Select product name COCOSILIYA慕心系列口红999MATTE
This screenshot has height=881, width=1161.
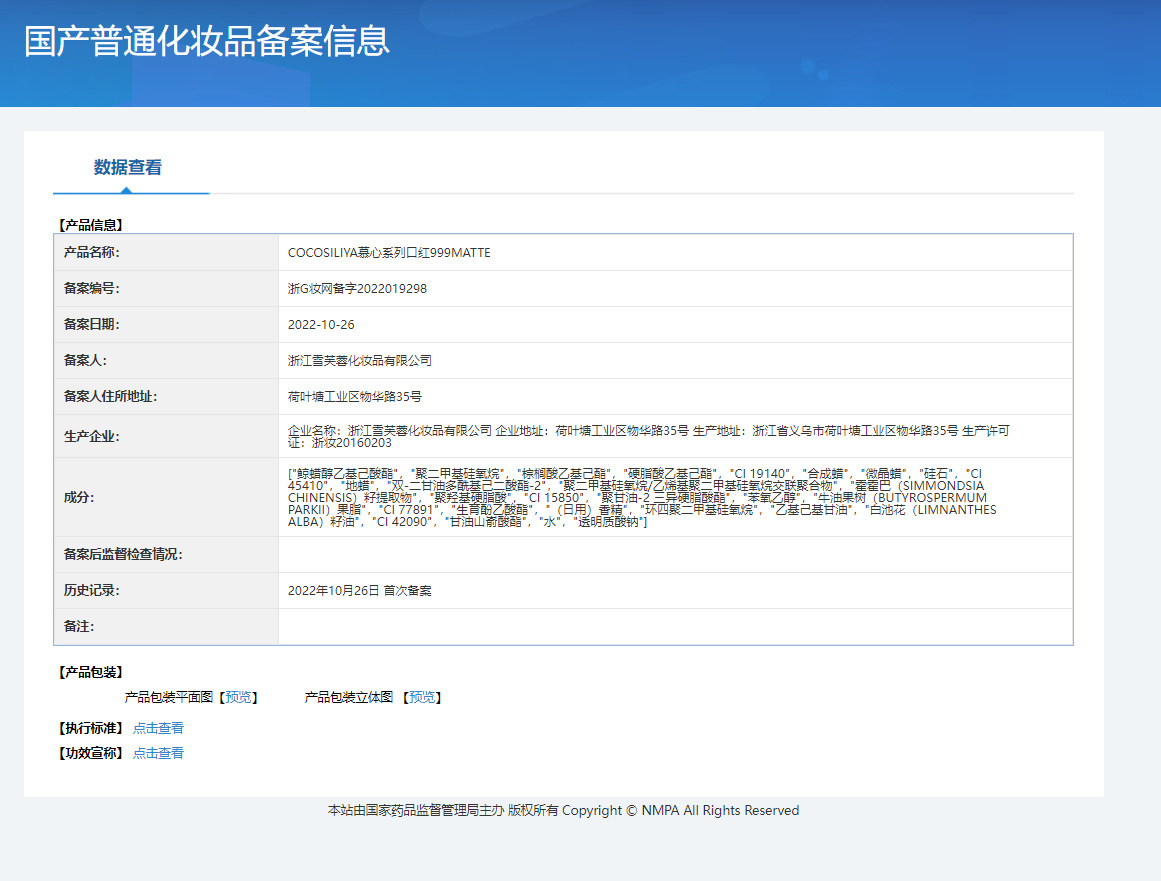(x=389, y=252)
